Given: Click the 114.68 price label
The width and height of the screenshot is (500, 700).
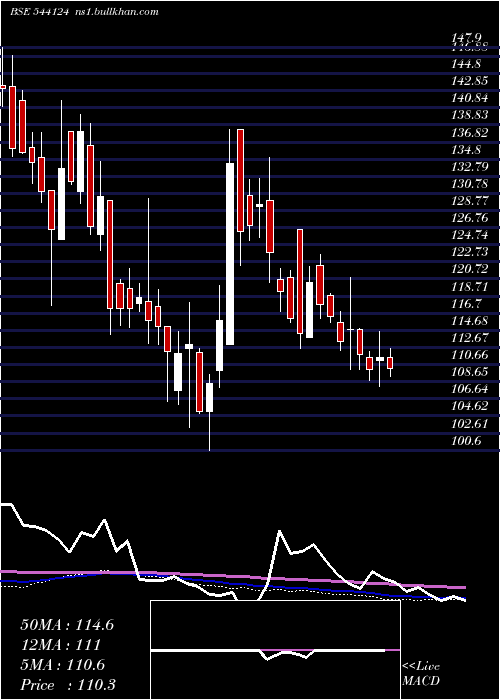Looking at the screenshot, I should click(x=470, y=321).
